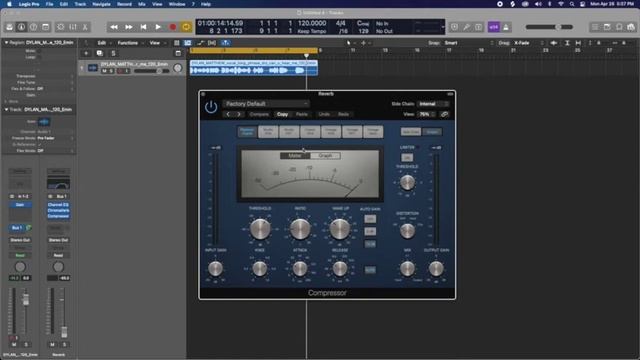
Task: Toggle the Limiter On button
Action: pyautogui.click(x=407, y=158)
